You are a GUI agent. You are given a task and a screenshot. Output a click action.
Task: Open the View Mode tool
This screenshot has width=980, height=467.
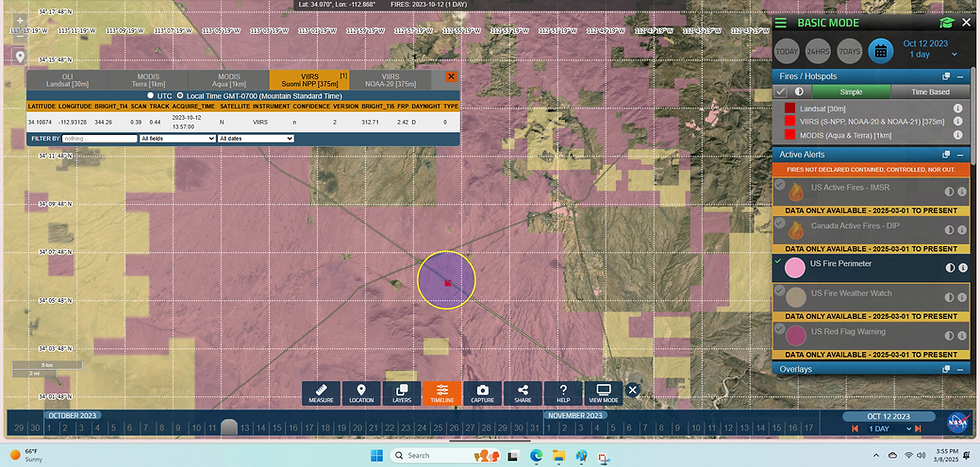click(603, 393)
